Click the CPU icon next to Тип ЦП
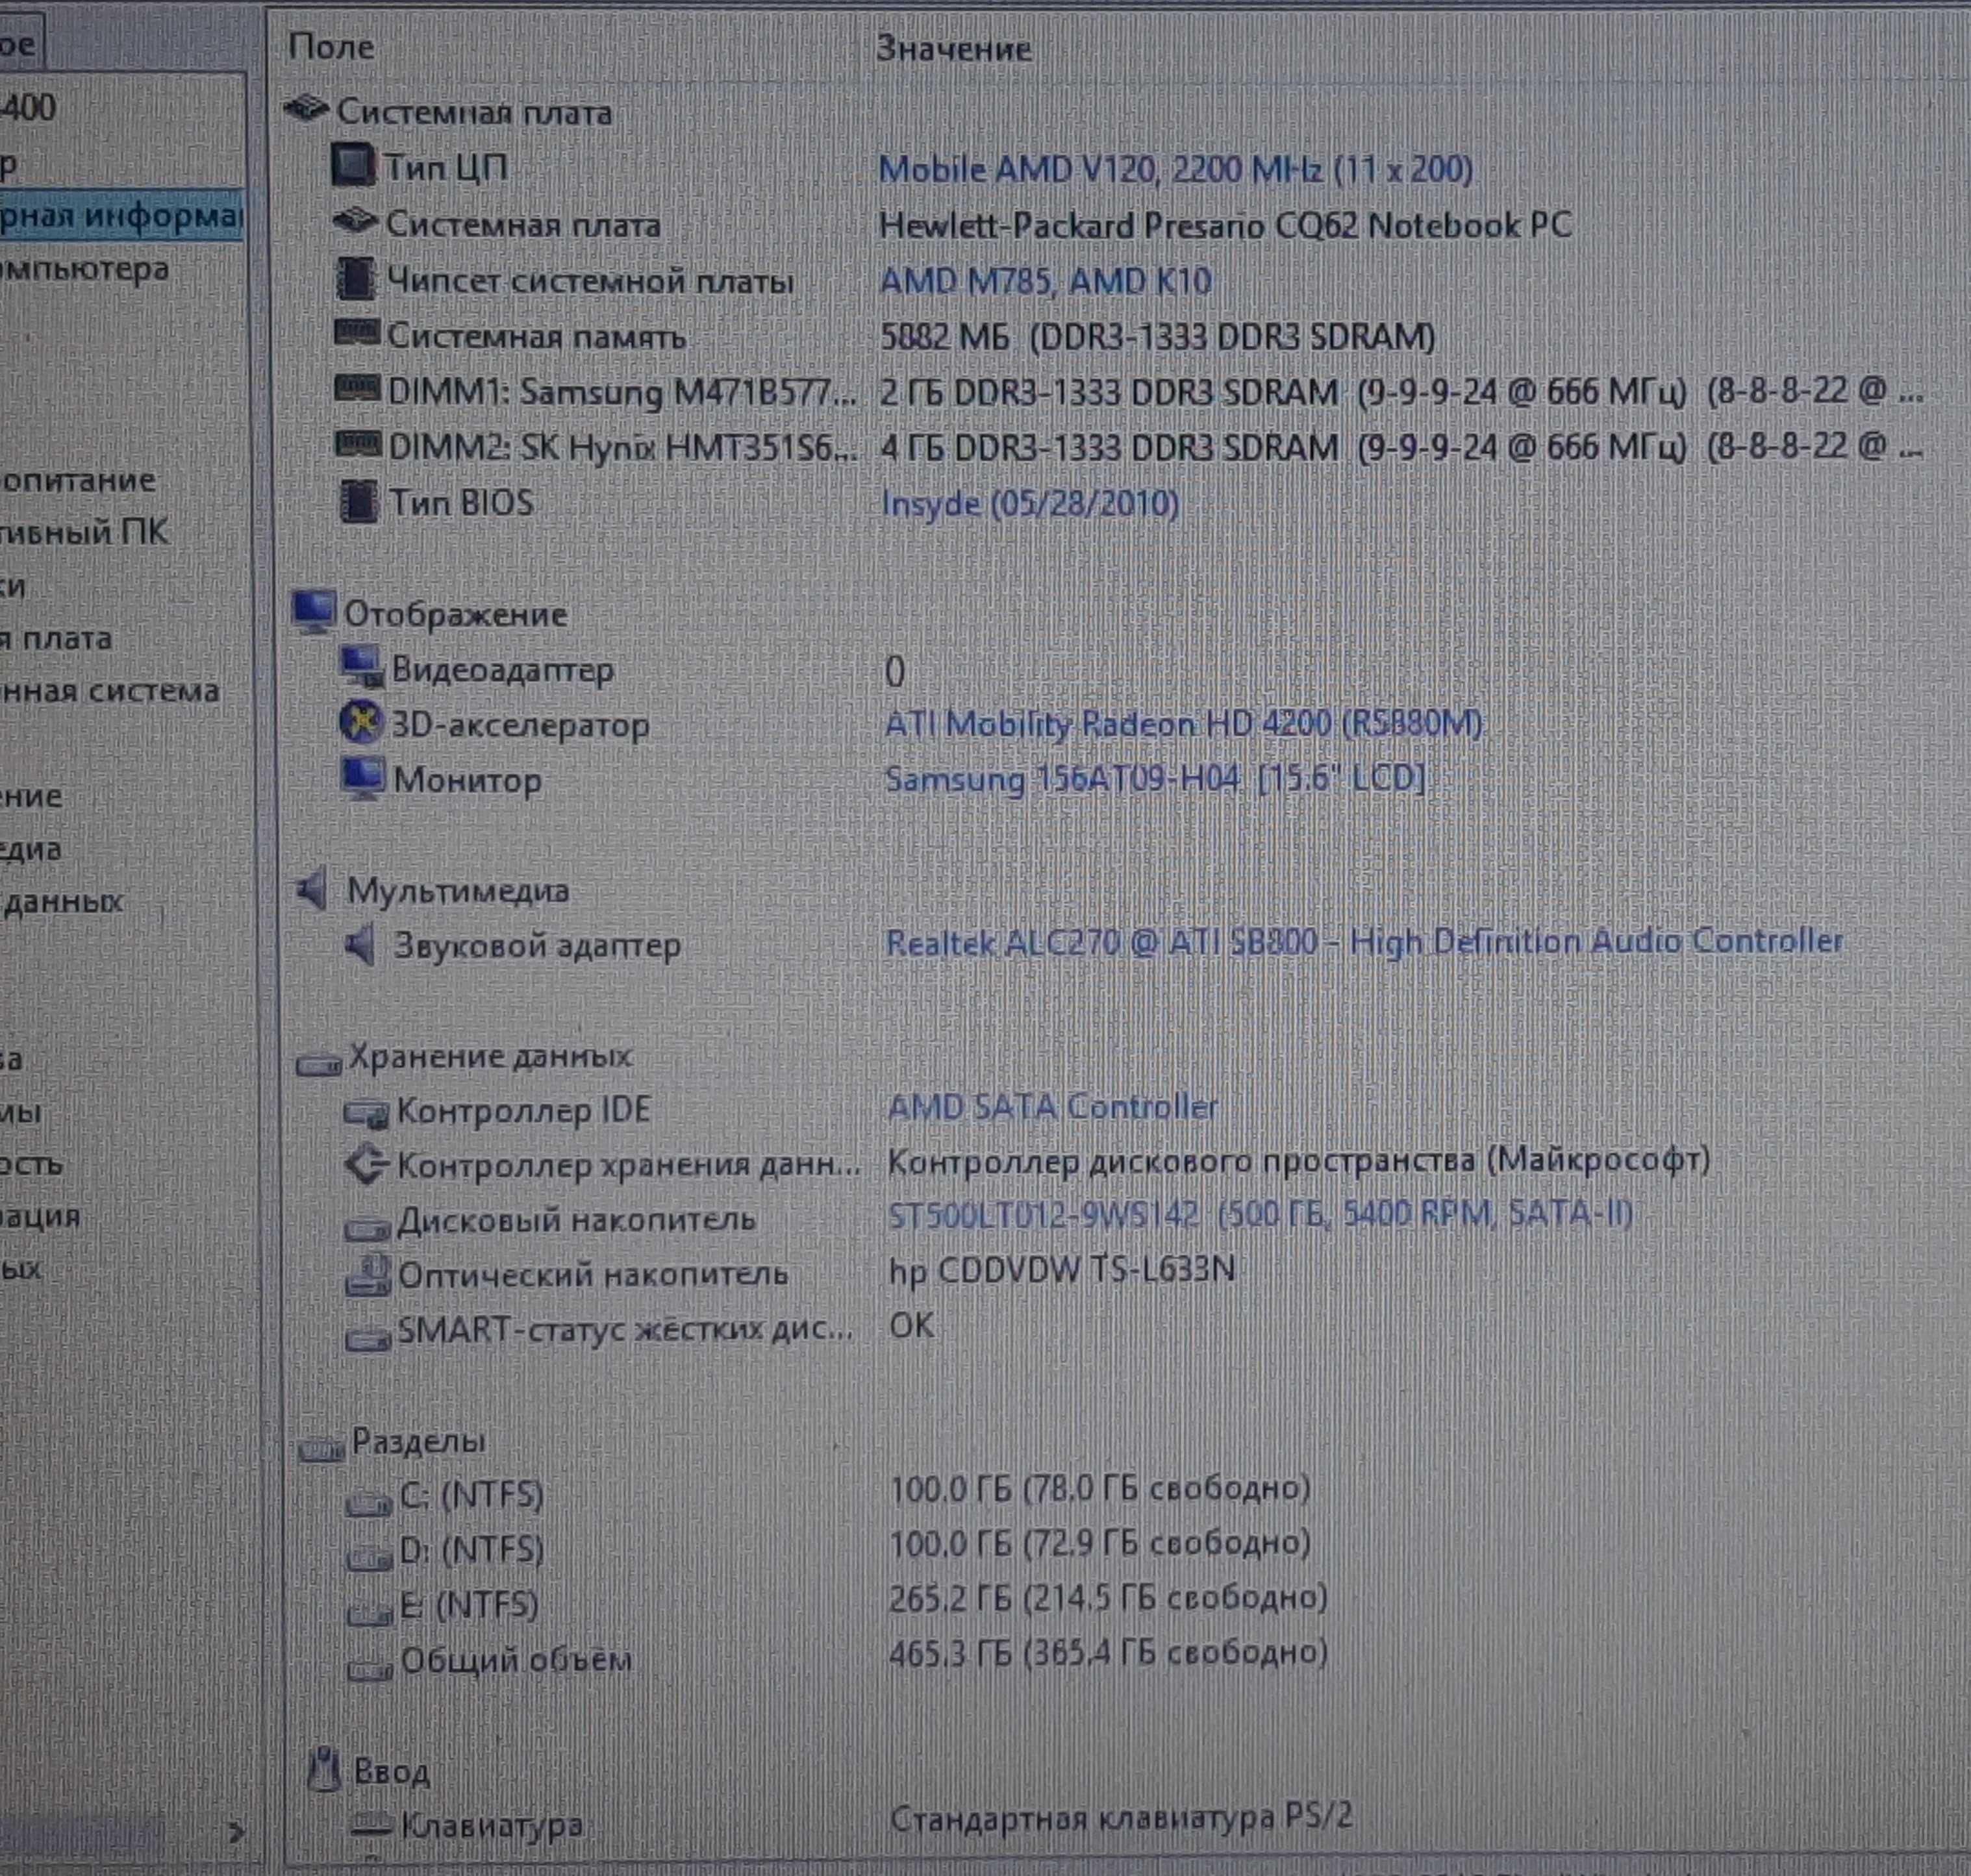The height and width of the screenshot is (1876, 1971). 353,166
